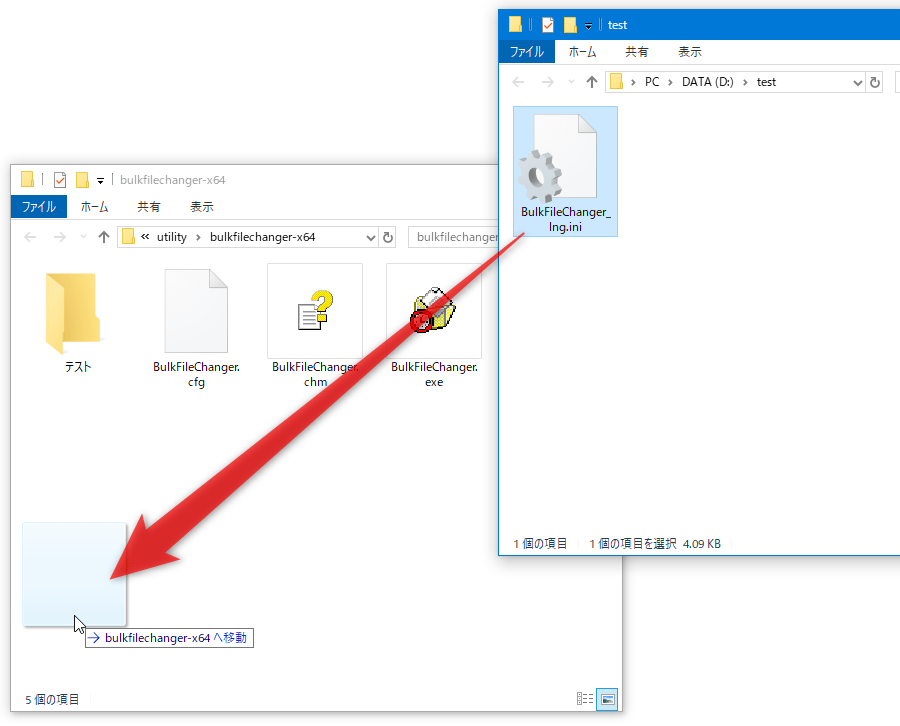Click the New Folder icon in the test window's title bar

(570, 25)
